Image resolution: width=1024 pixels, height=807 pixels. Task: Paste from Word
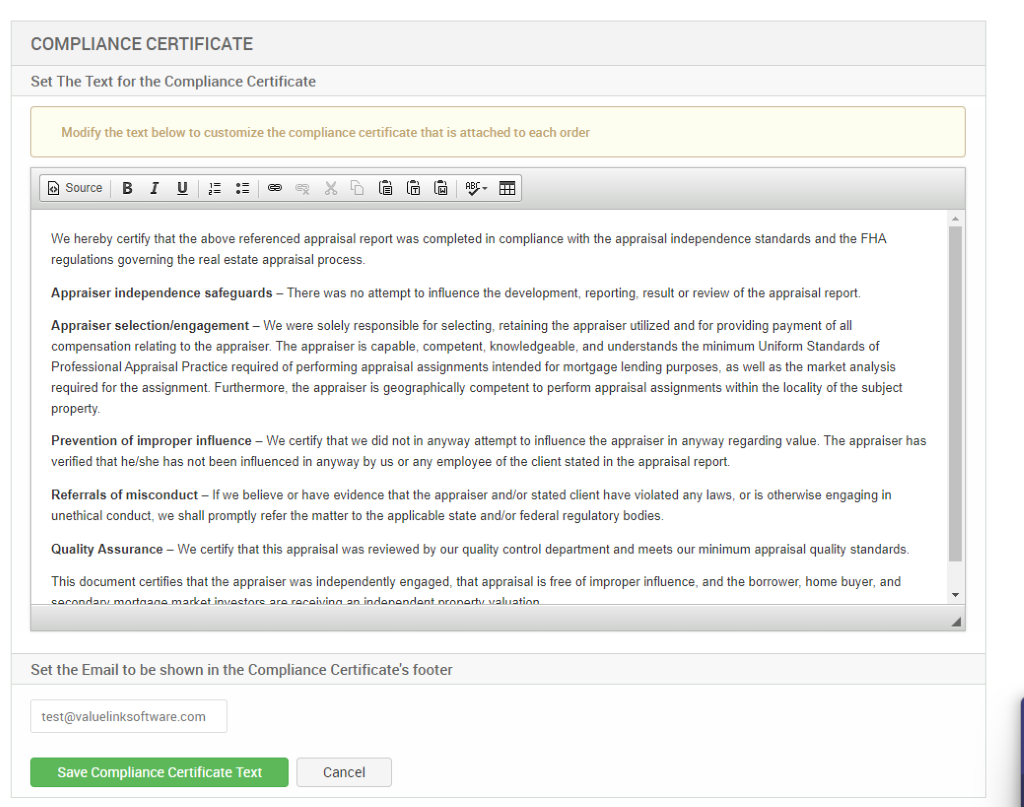pos(440,188)
